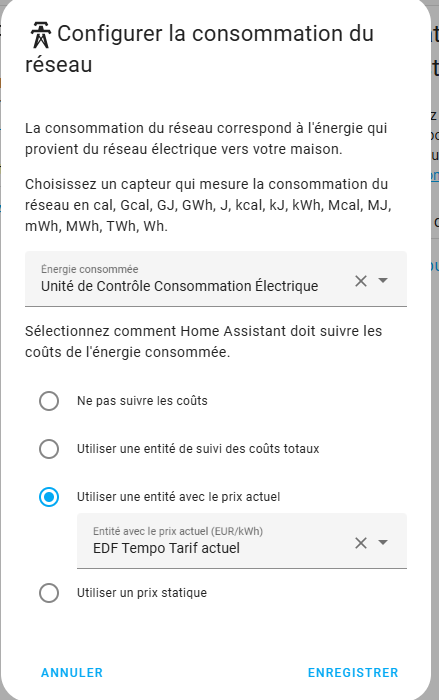The height and width of the screenshot is (700, 439).
Task: Click the transmission tower icon in title
Action: [x=41, y=35]
